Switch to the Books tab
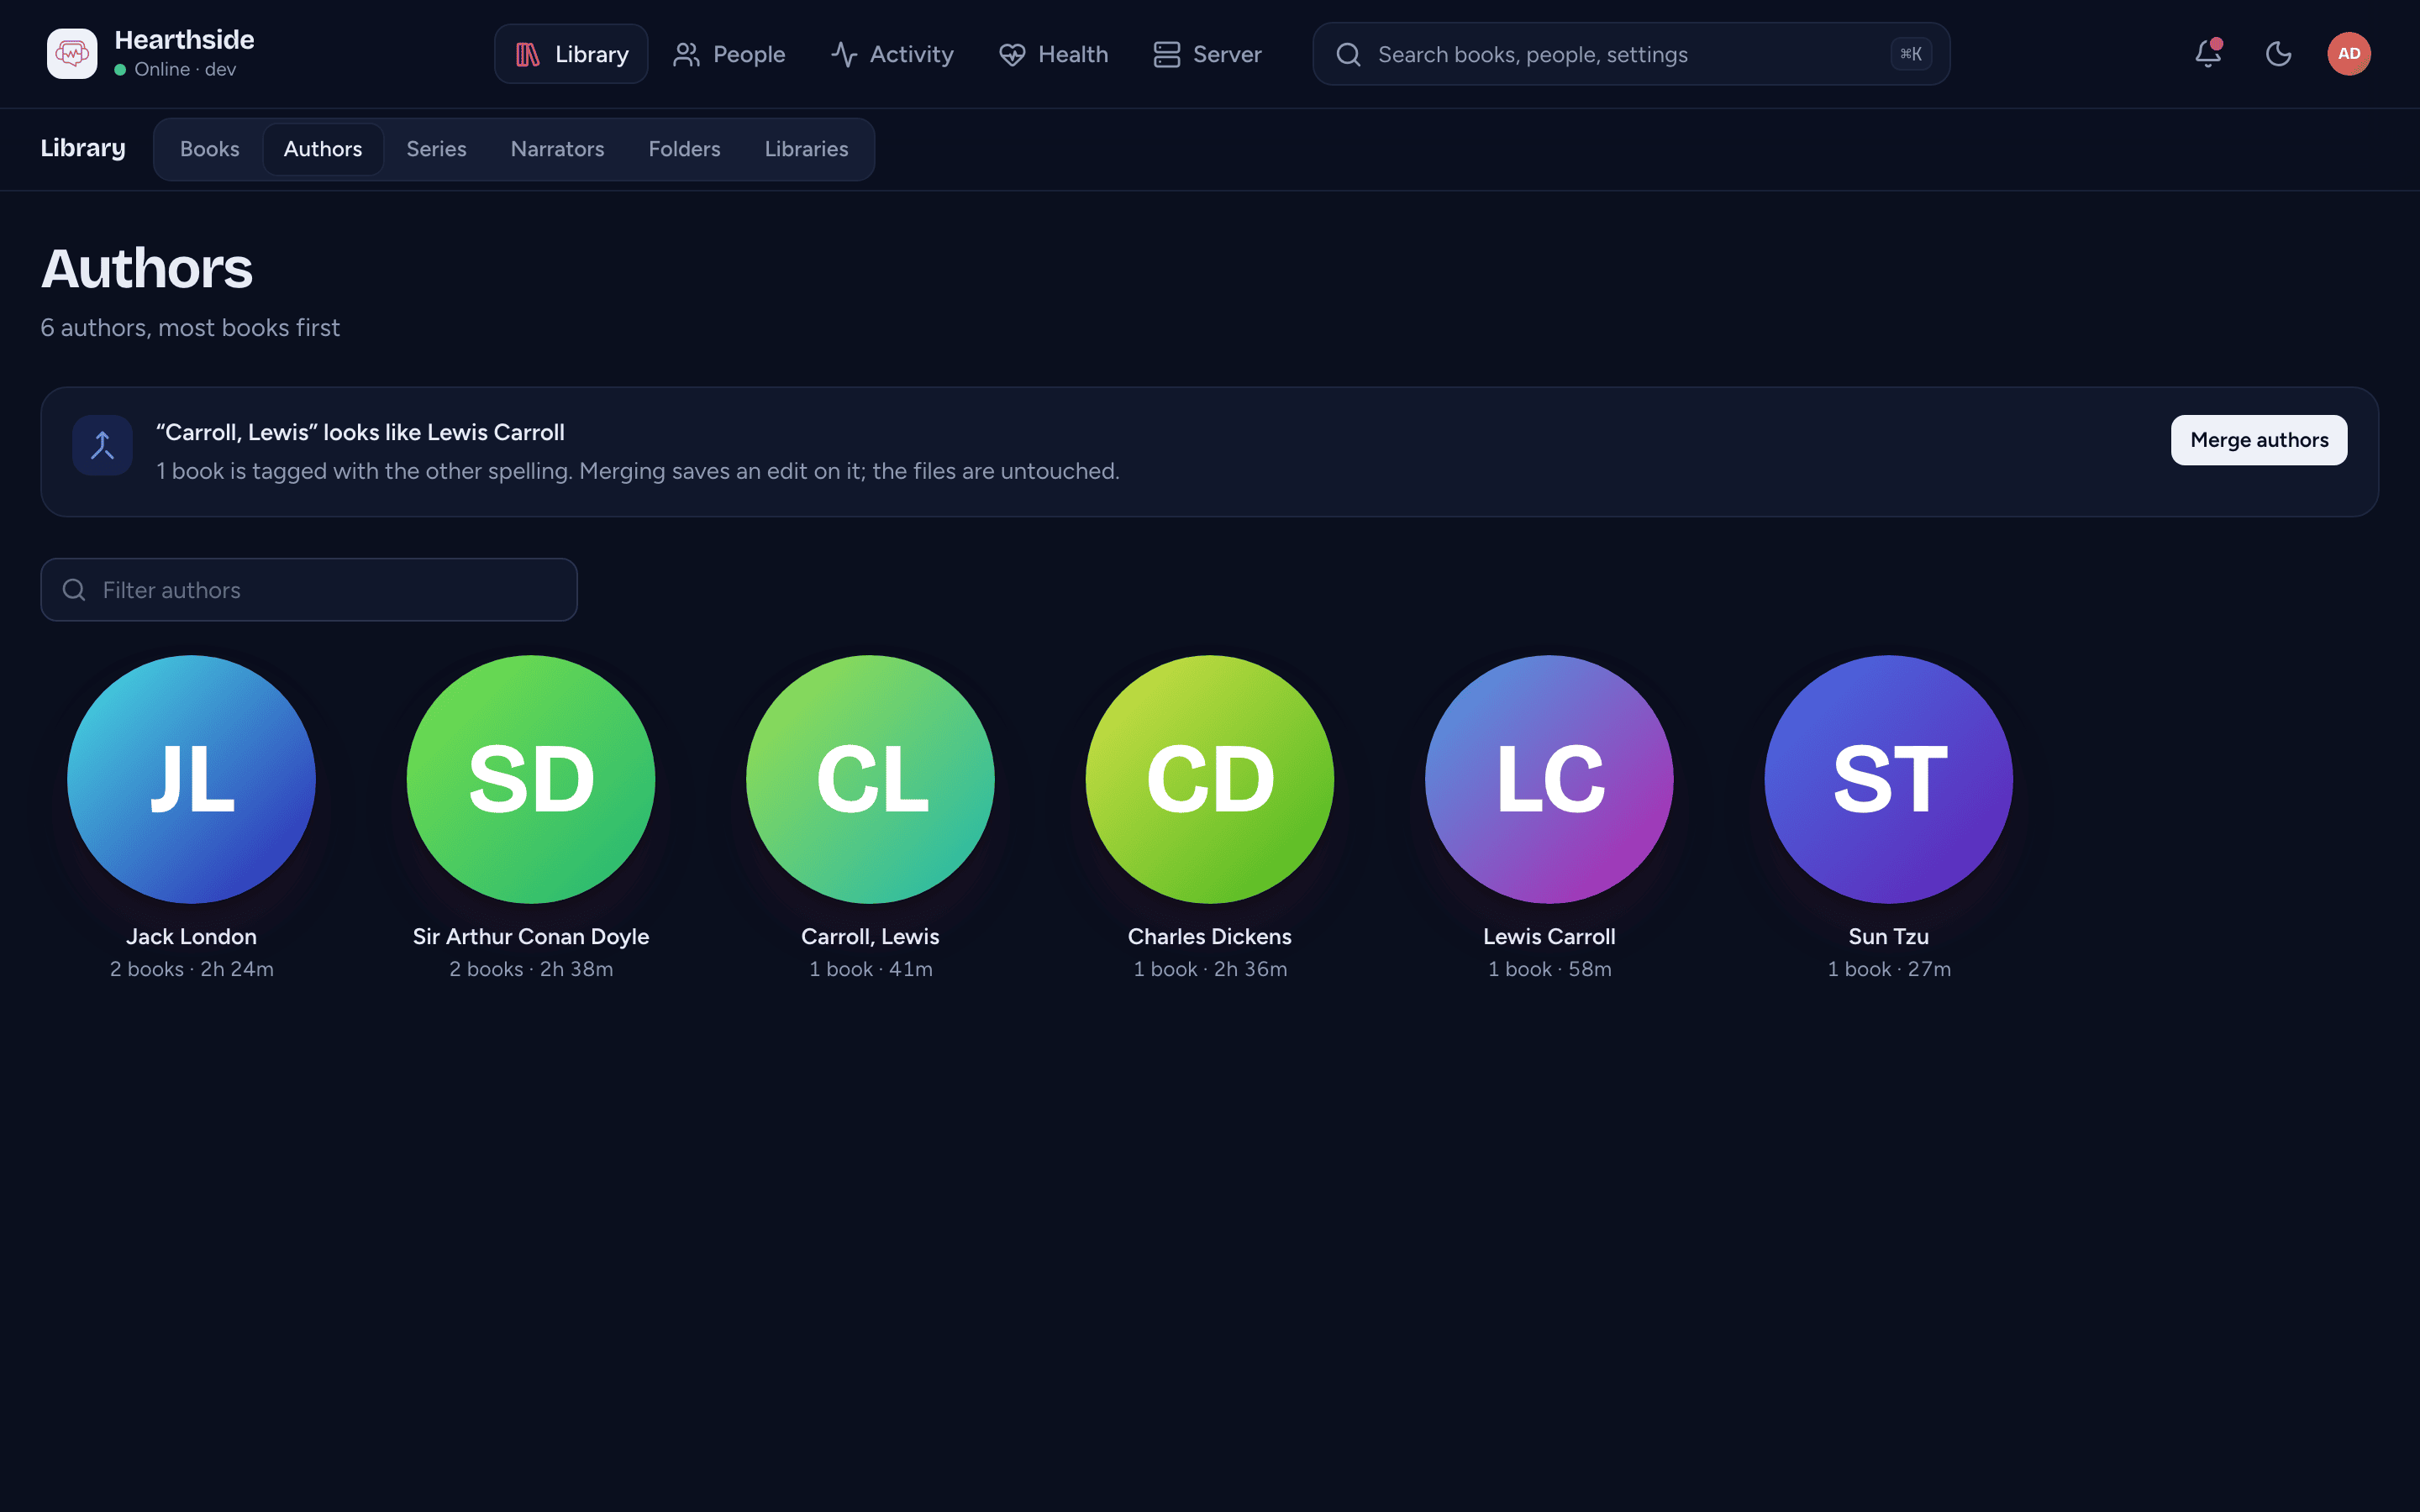The width and height of the screenshot is (2420, 1512). (210, 149)
